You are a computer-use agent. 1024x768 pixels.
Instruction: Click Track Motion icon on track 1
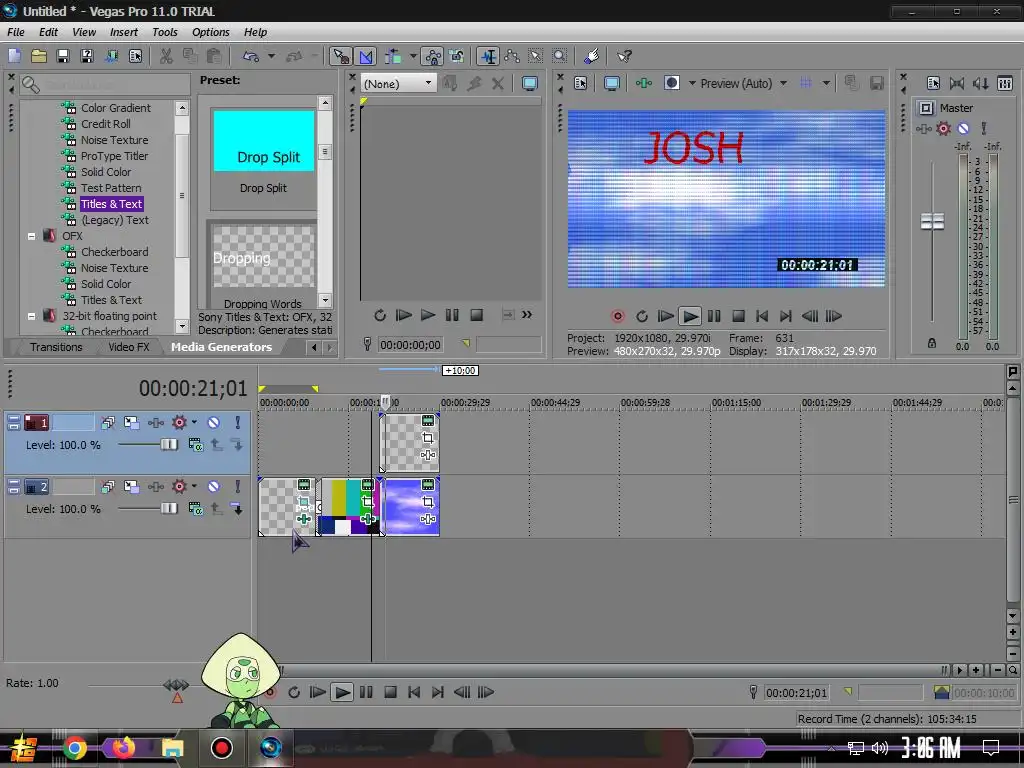[131, 423]
